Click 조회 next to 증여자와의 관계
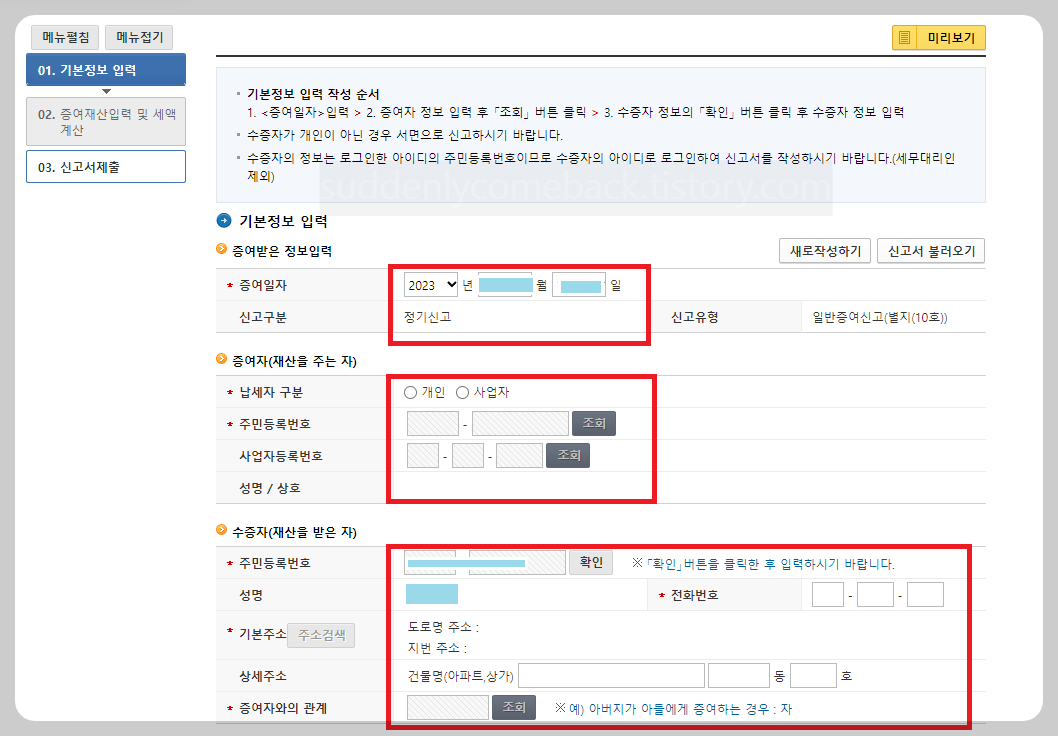Viewport: 1058px width, 736px height. point(513,707)
